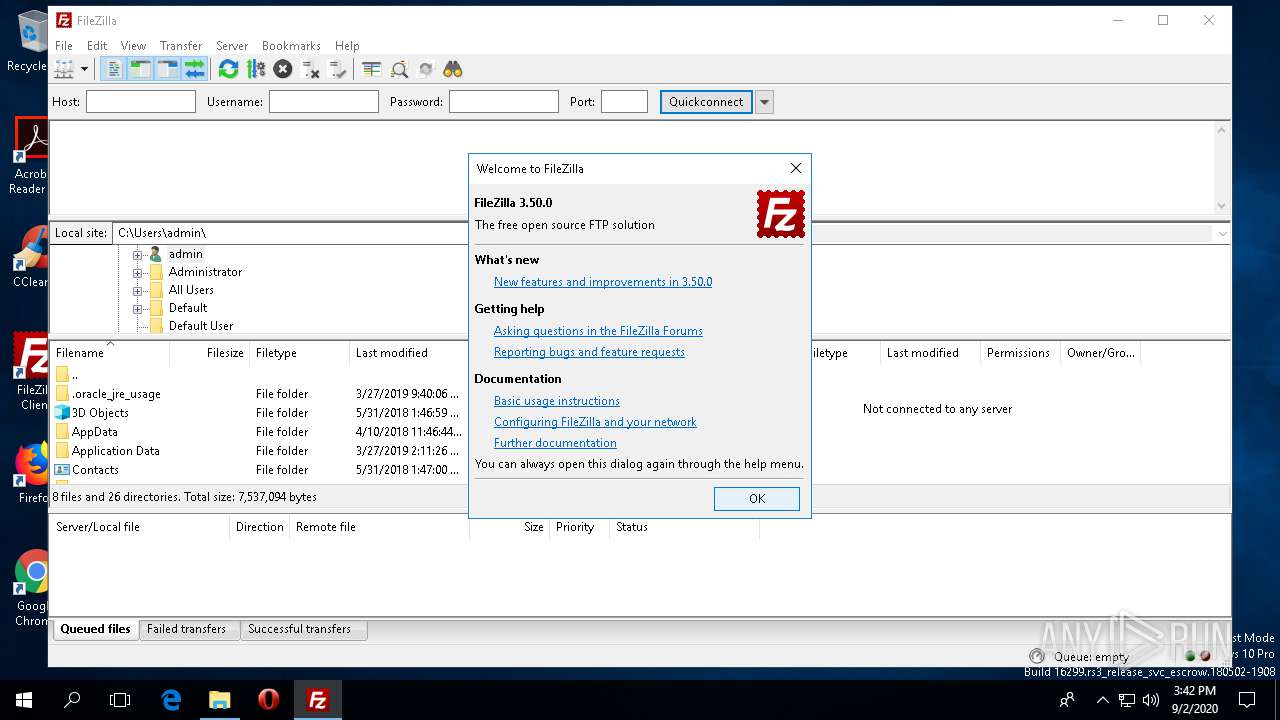This screenshot has width=1280, height=720.
Task: Expand the All Users tree node
Action: click(138, 290)
